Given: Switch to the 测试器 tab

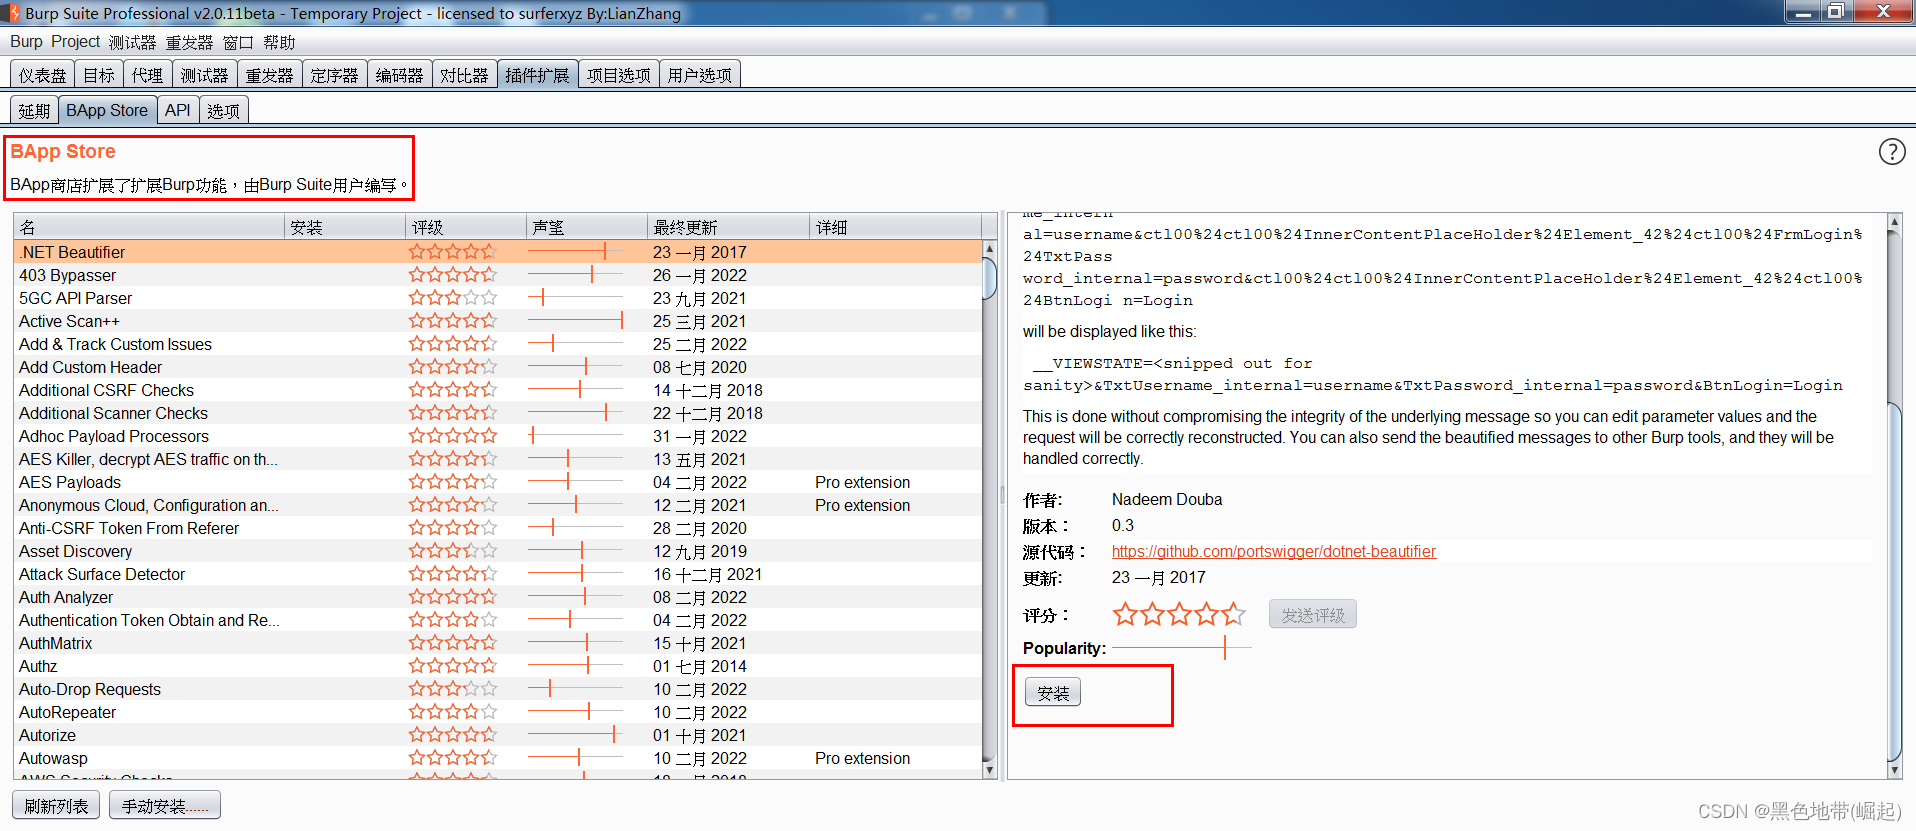Looking at the screenshot, I should coord(204,75).
